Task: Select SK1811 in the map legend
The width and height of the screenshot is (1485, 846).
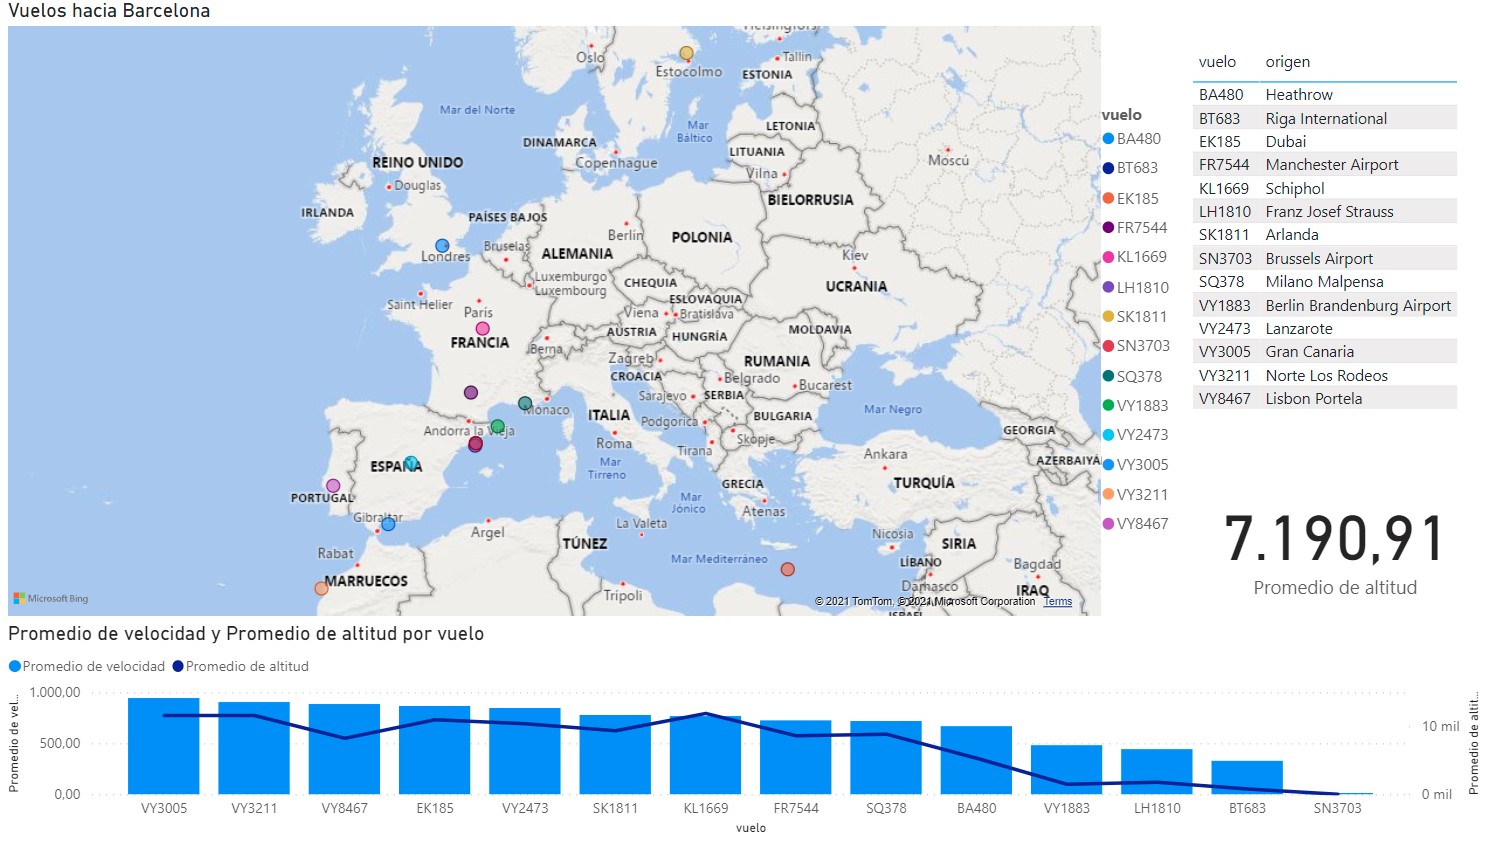Action: 1141,317
